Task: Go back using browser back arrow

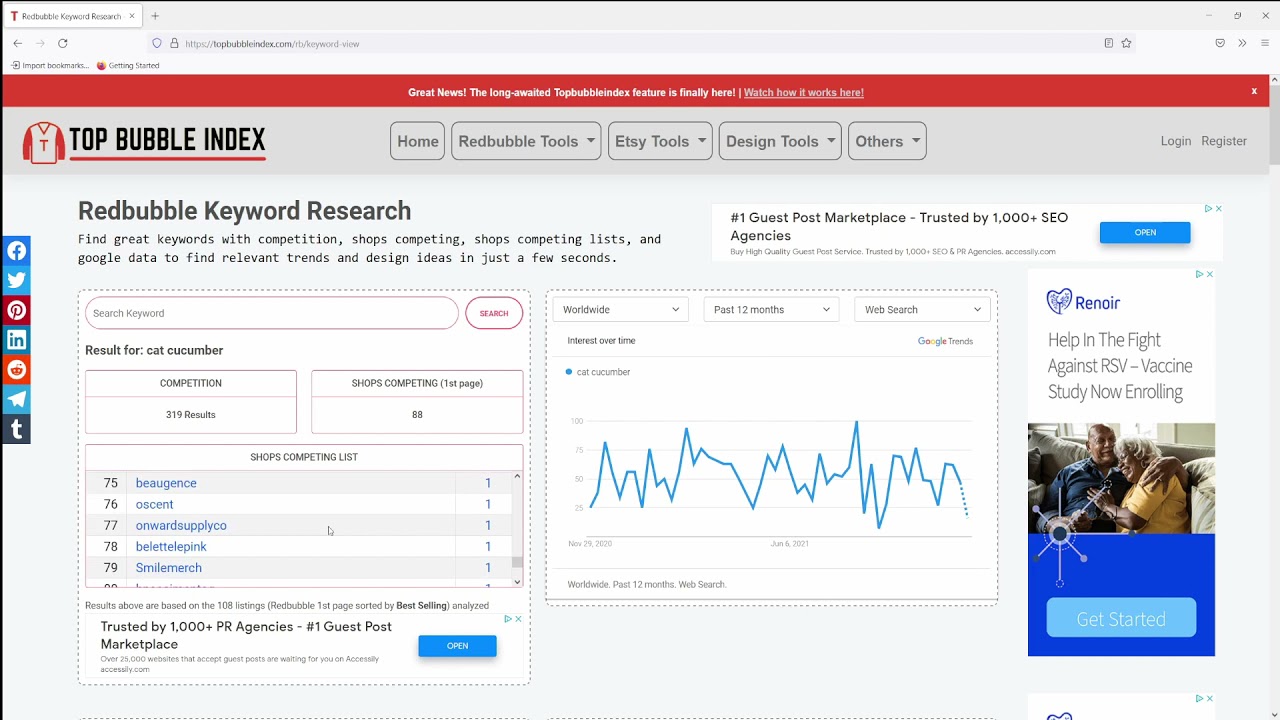Action: point(18,43)
